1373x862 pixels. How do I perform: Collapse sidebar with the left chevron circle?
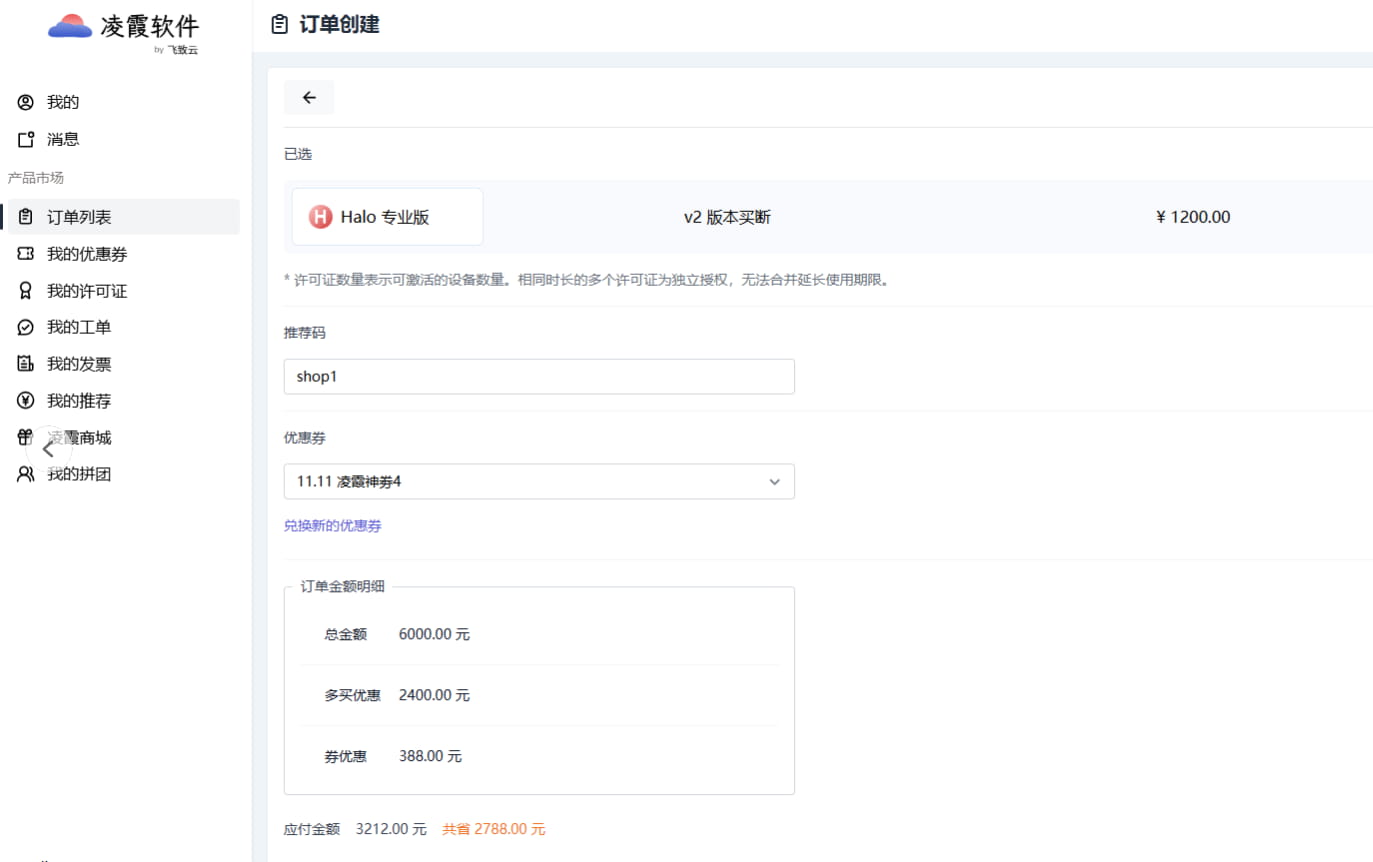48,450
